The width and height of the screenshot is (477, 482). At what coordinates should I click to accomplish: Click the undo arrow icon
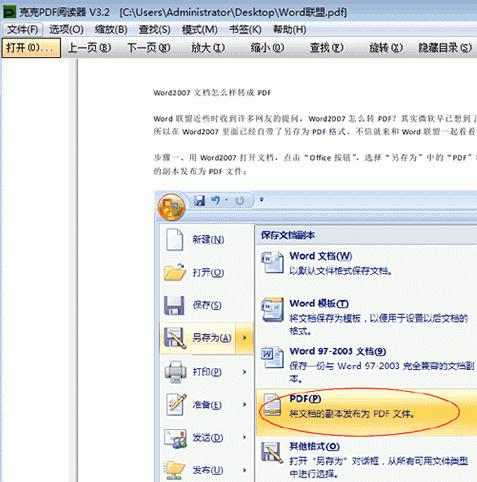point(216,200)
